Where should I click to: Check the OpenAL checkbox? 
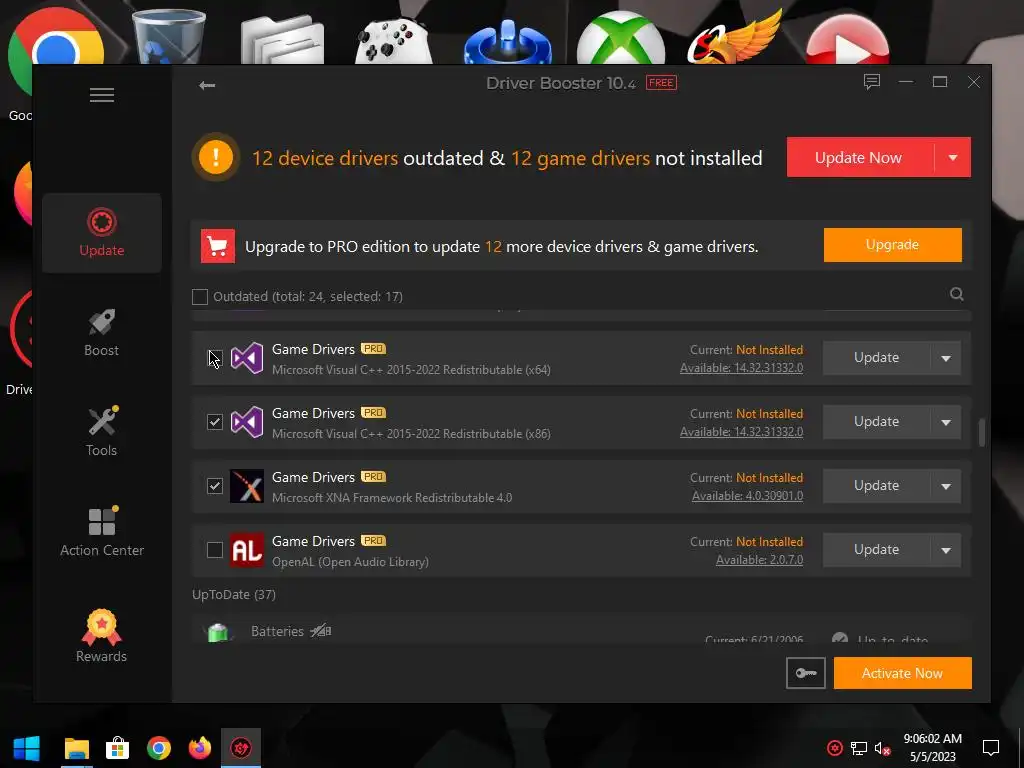(215, 550)
